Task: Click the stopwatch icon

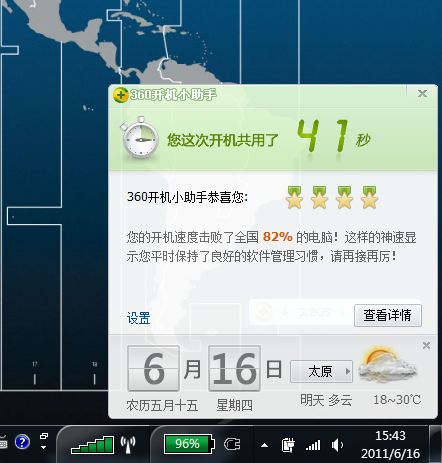Action: coord(140,138)
